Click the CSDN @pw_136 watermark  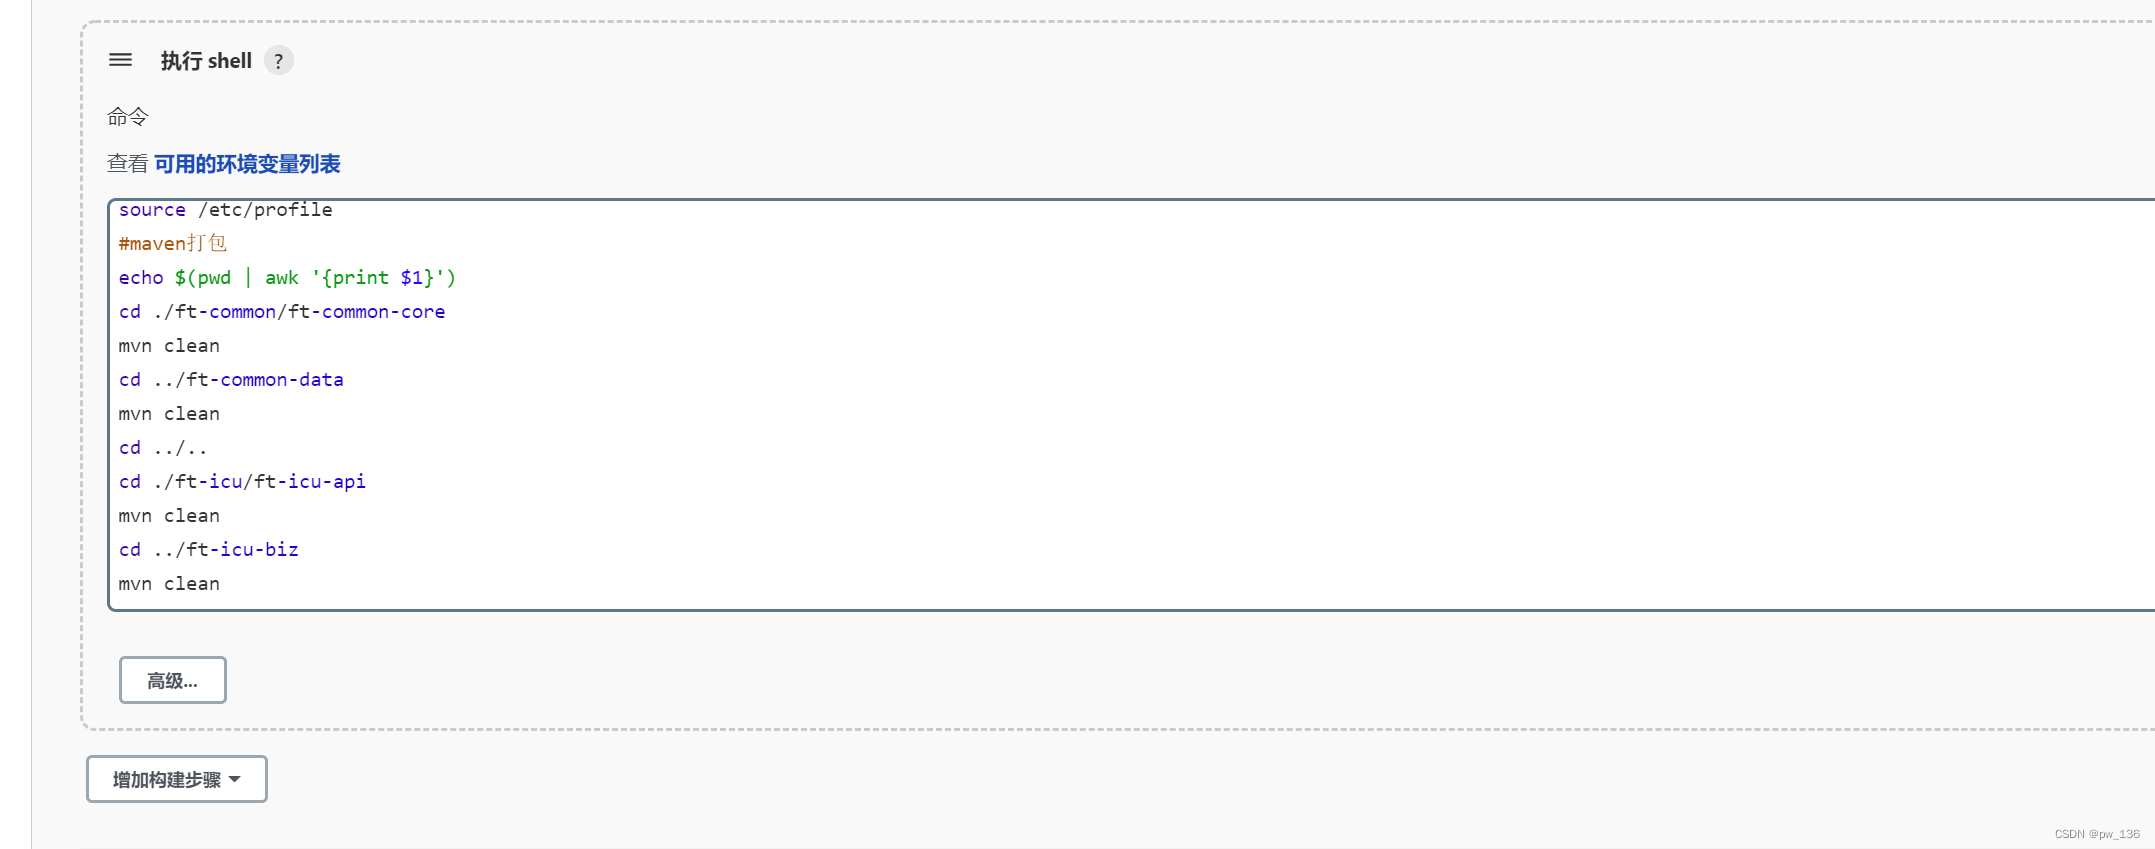[x=2097, y=834]
